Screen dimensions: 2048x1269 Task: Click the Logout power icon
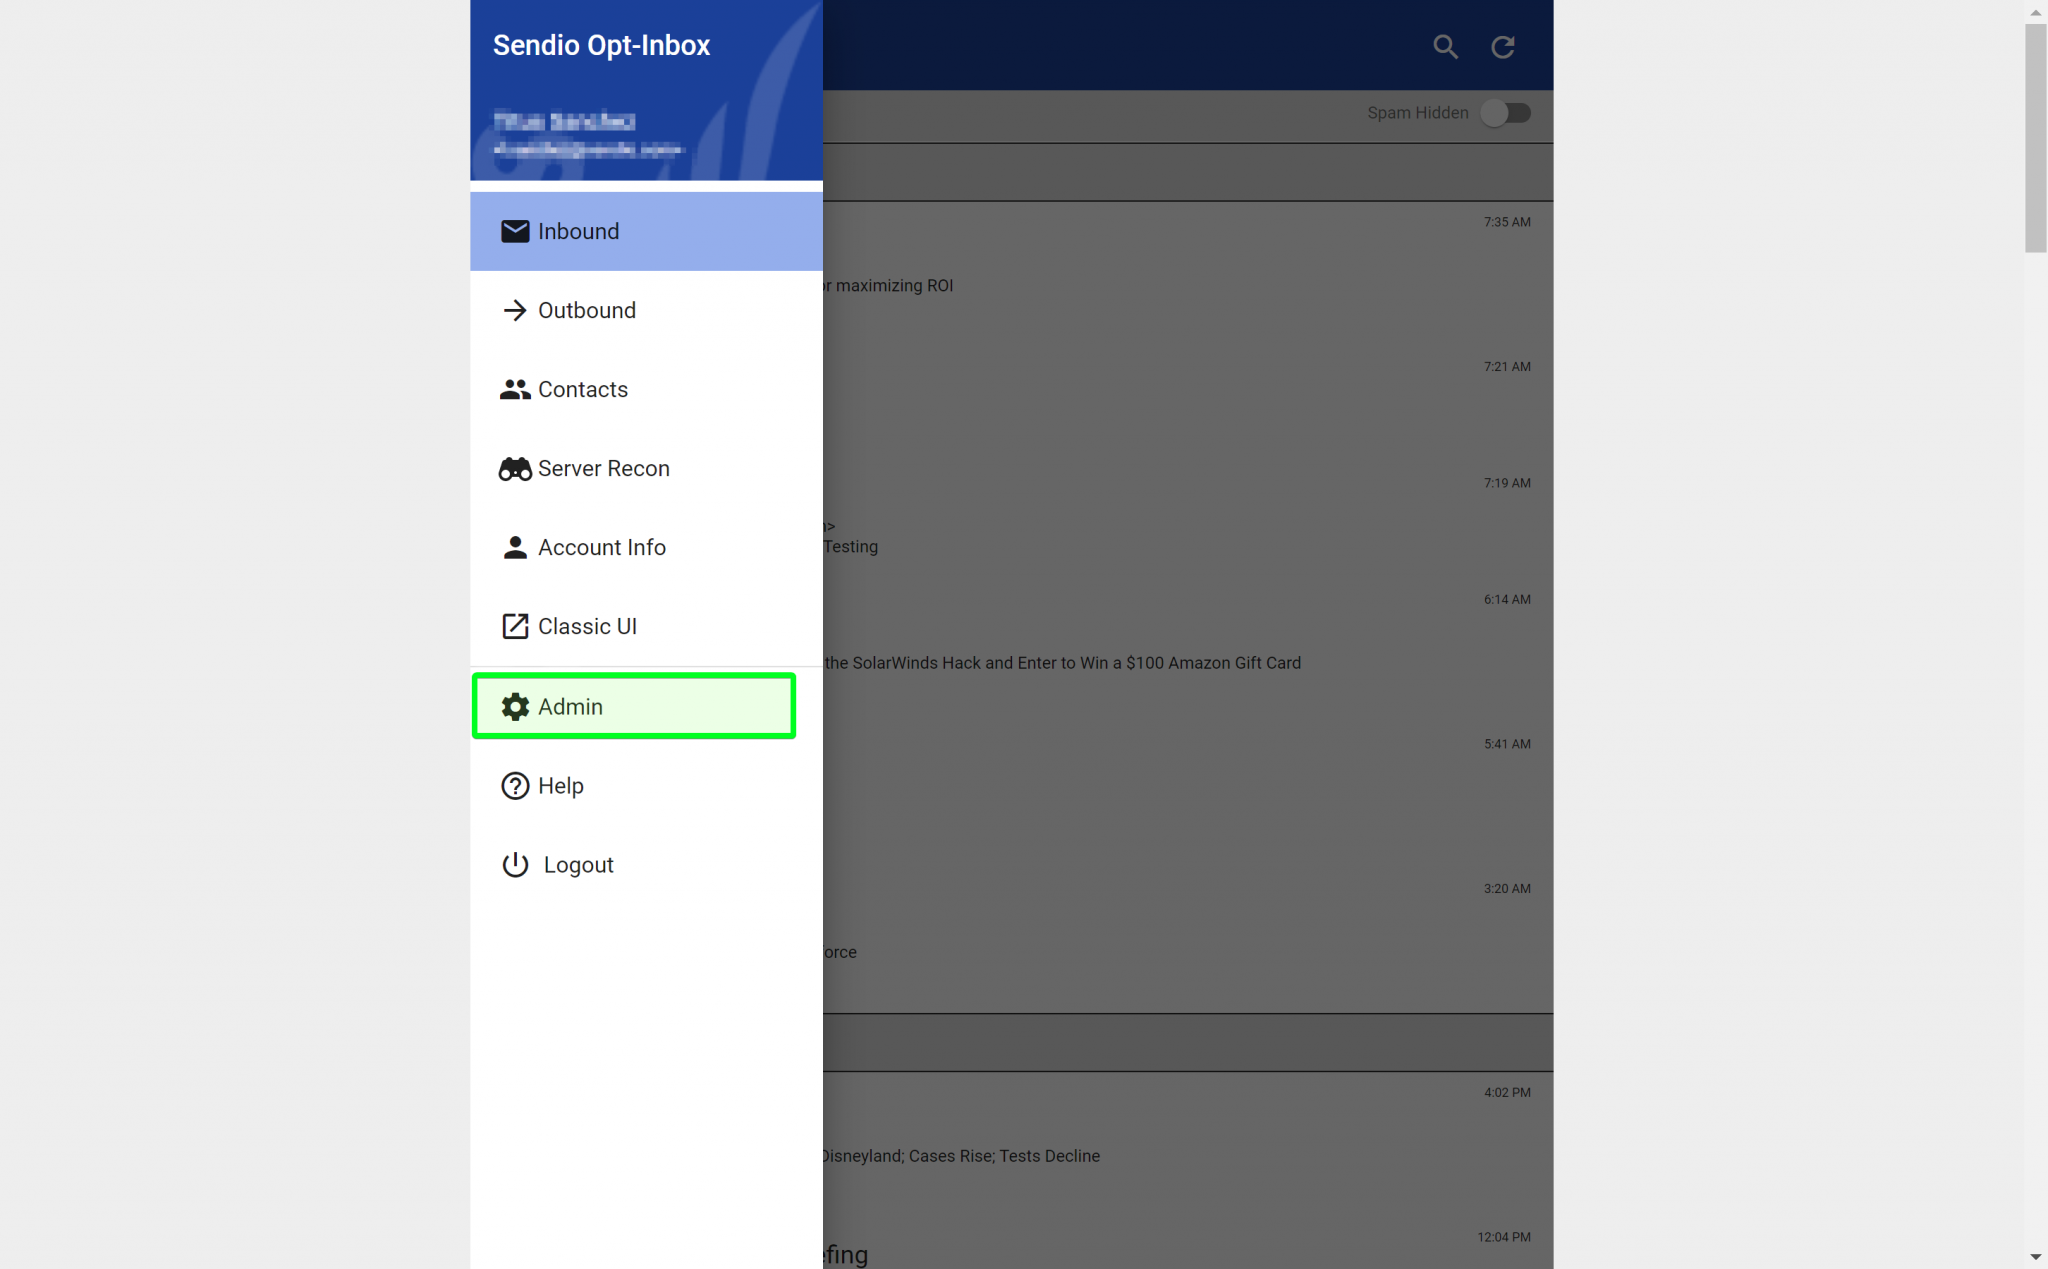pos(514,865)
